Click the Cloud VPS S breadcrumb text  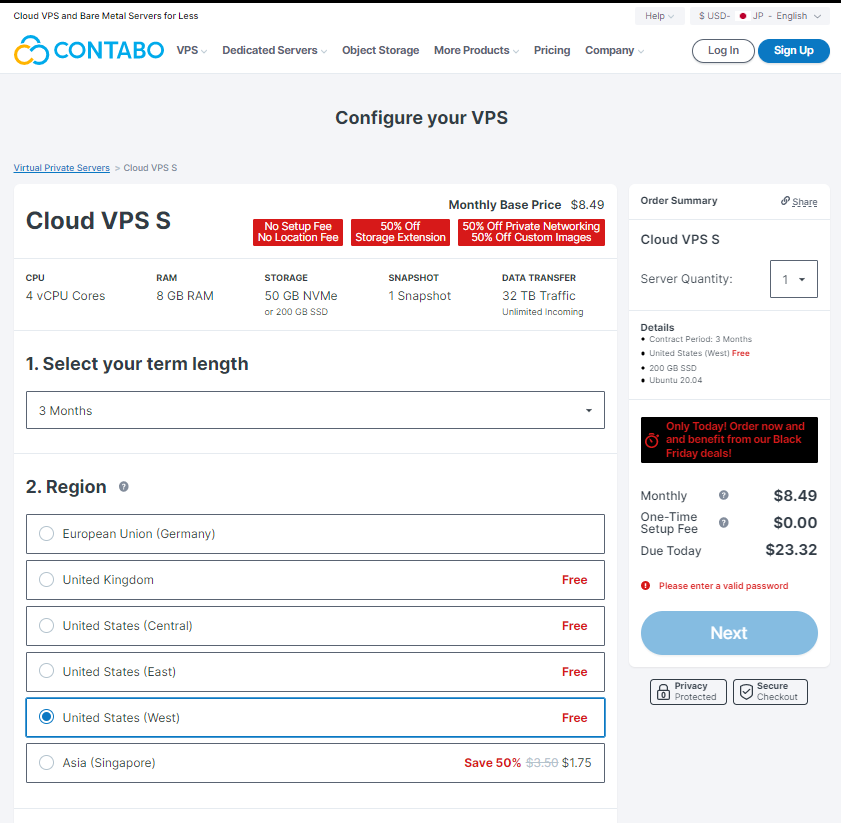150,168
